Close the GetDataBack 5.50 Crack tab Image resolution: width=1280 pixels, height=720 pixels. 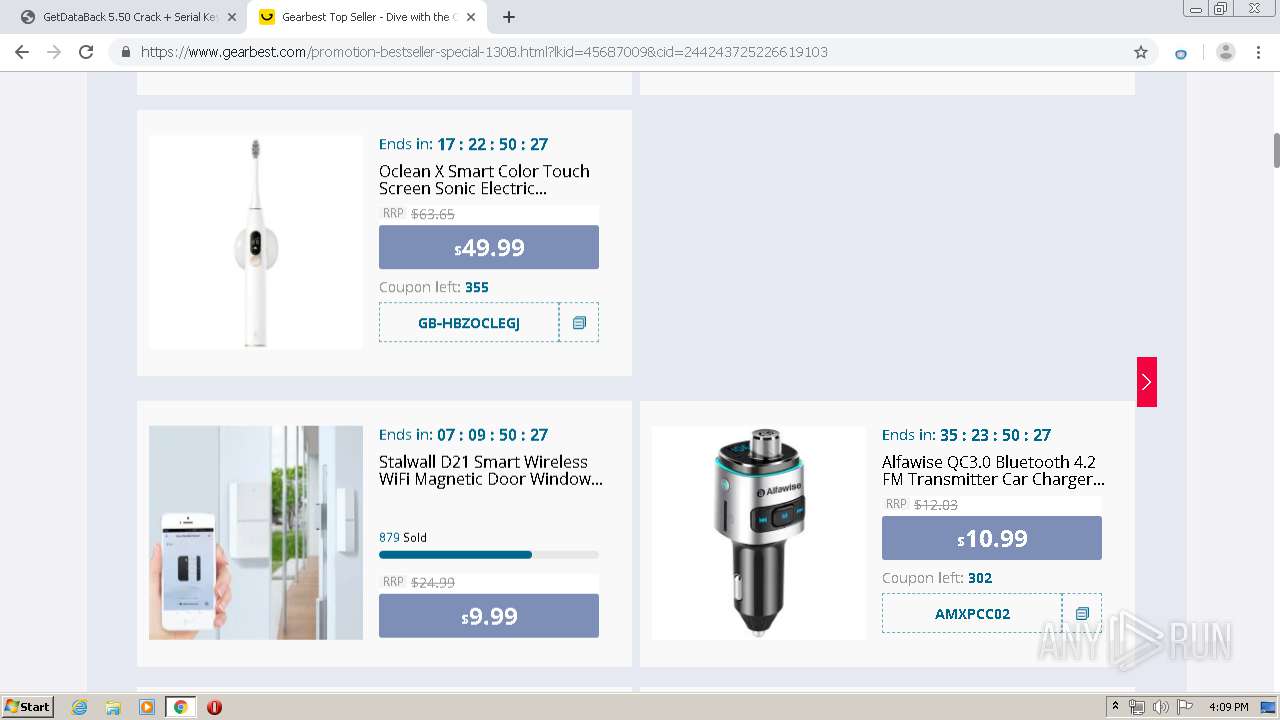tap(232, 17)
